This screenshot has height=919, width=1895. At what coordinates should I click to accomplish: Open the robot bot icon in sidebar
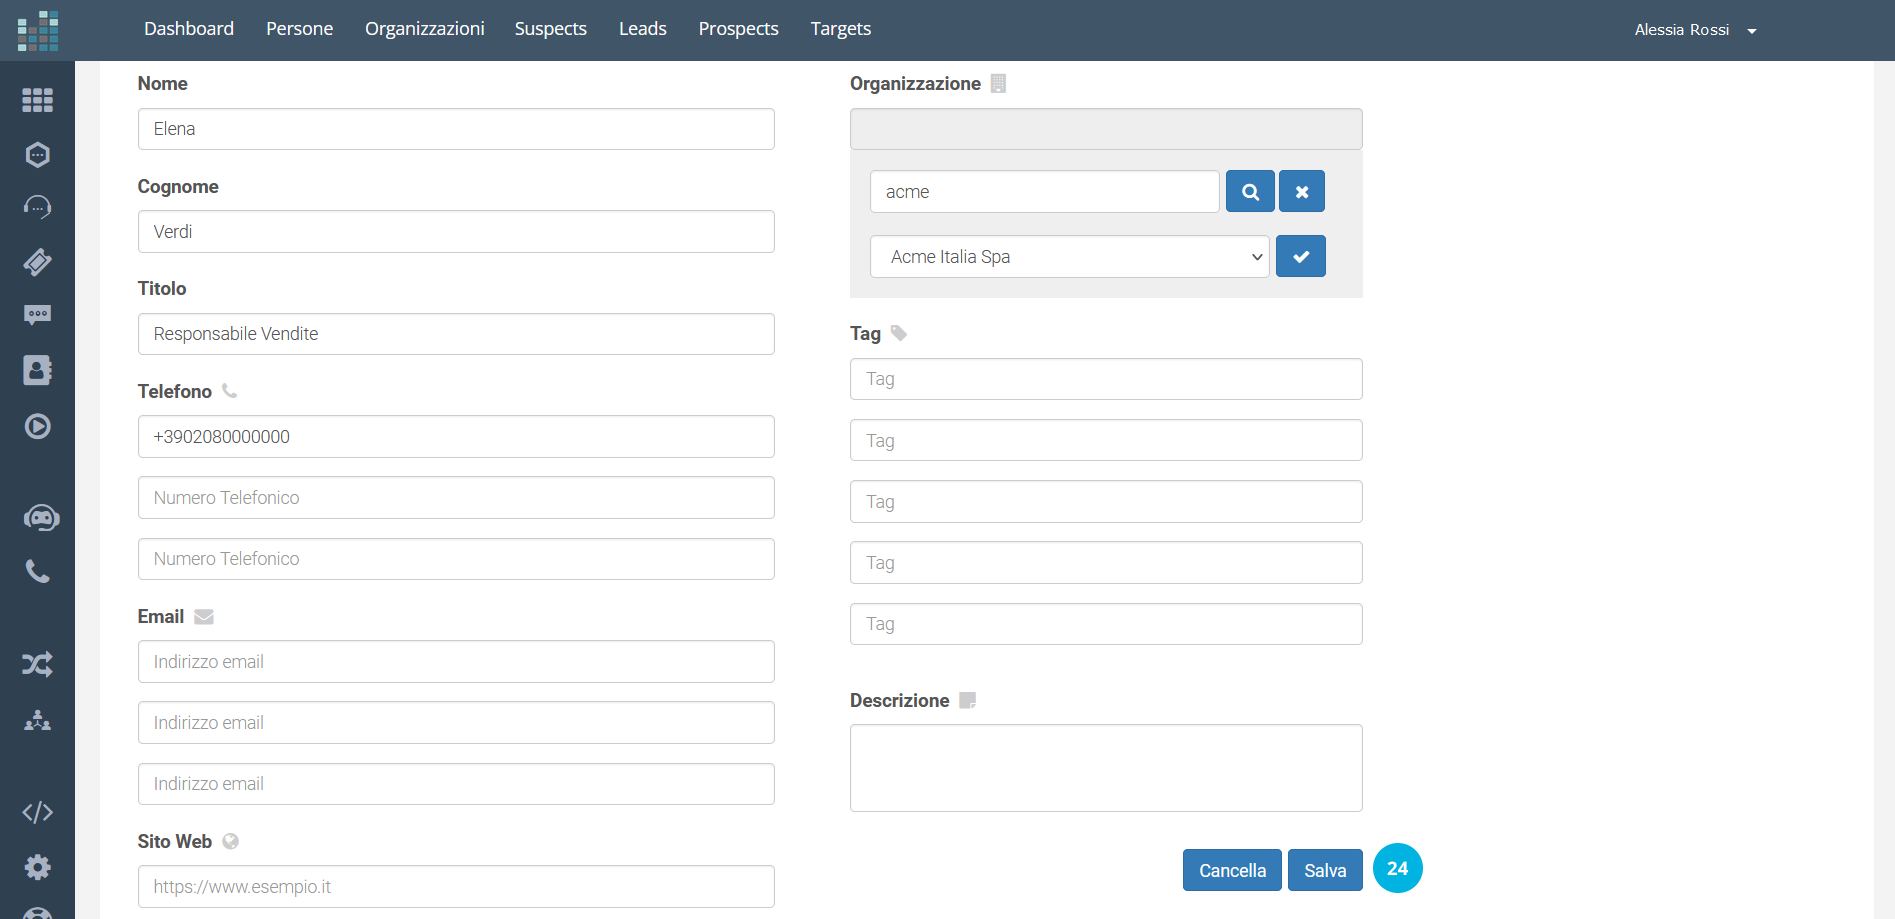point(41,518)
